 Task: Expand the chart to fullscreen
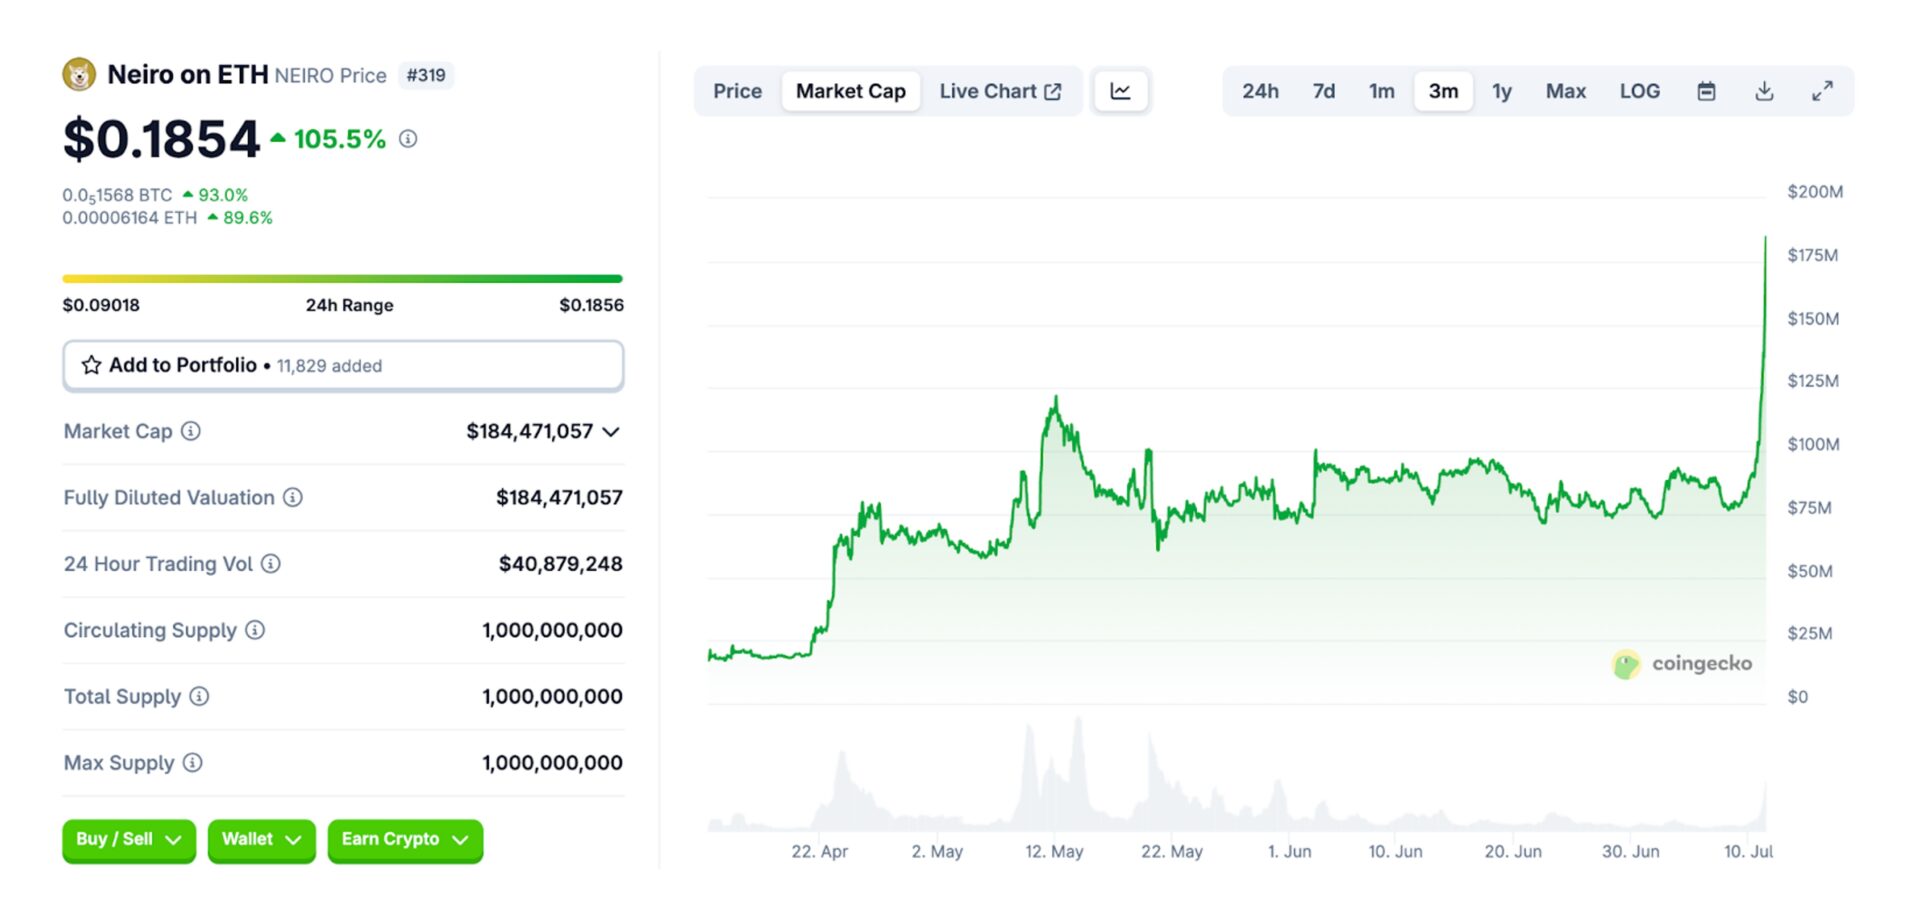(1823, 91)
